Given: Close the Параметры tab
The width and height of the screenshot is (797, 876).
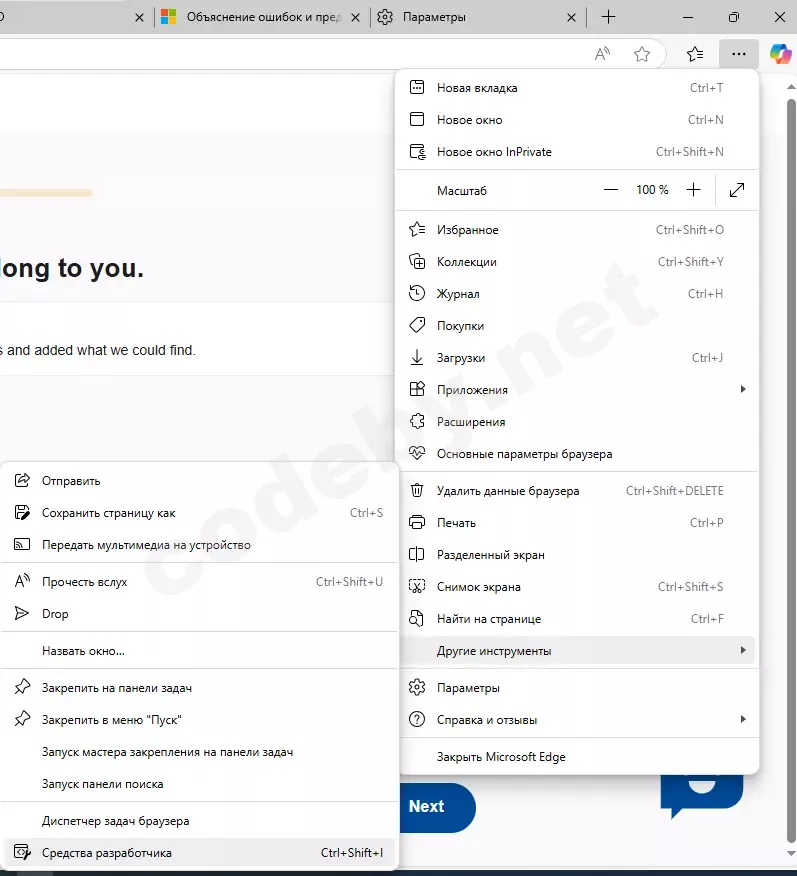Looking at the screenshot, I should point(571,18).
